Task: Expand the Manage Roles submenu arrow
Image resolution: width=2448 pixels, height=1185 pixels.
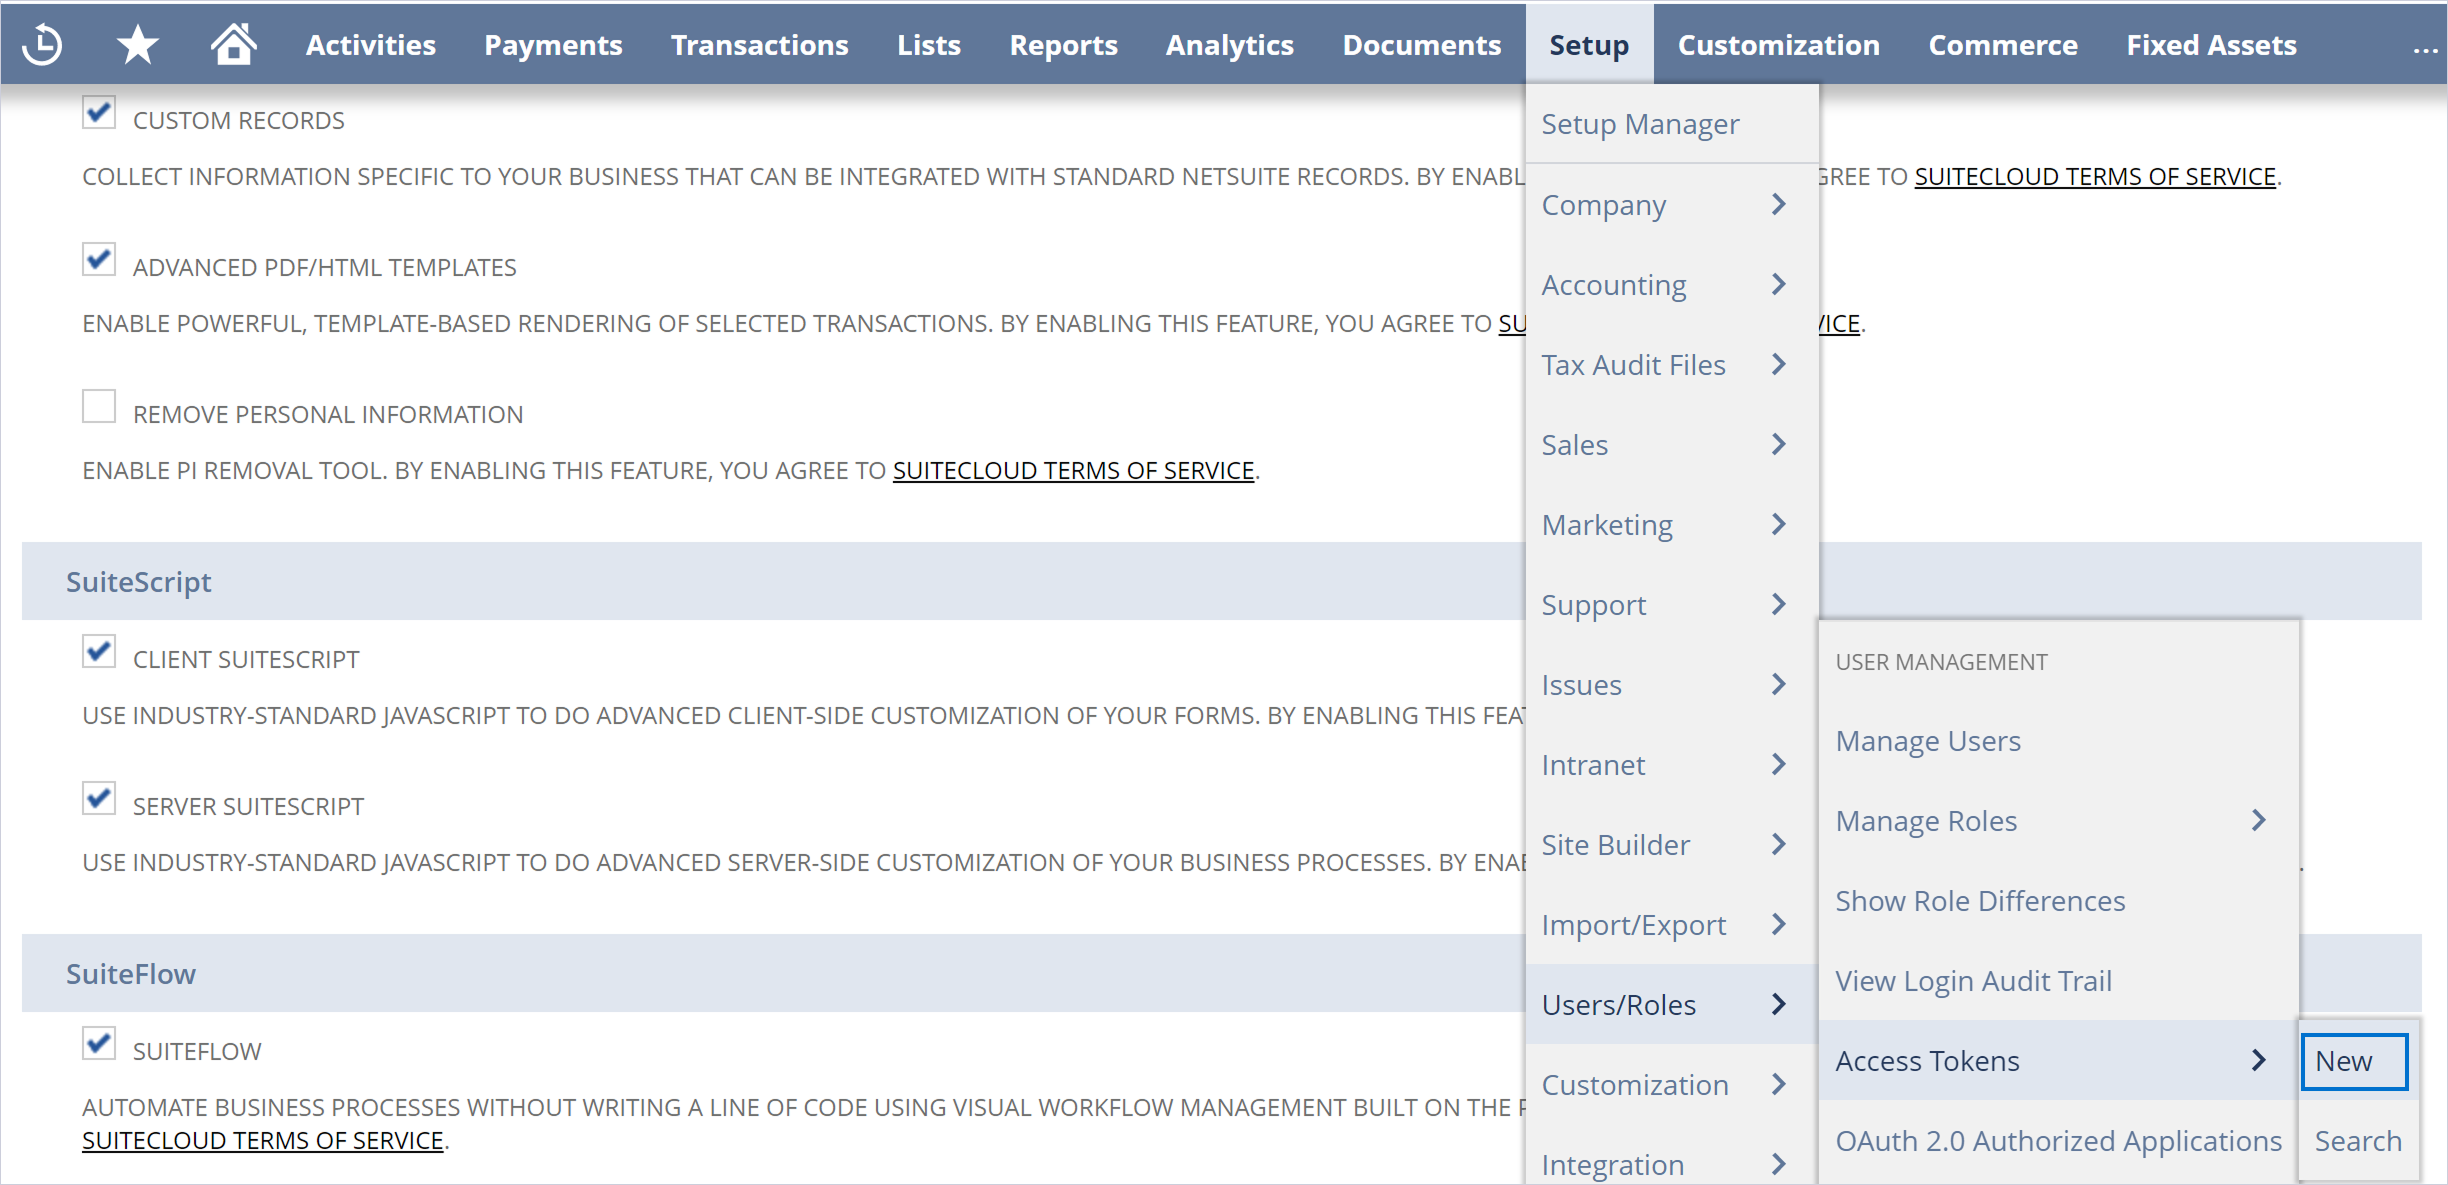Action: [x=2258, y=820]
